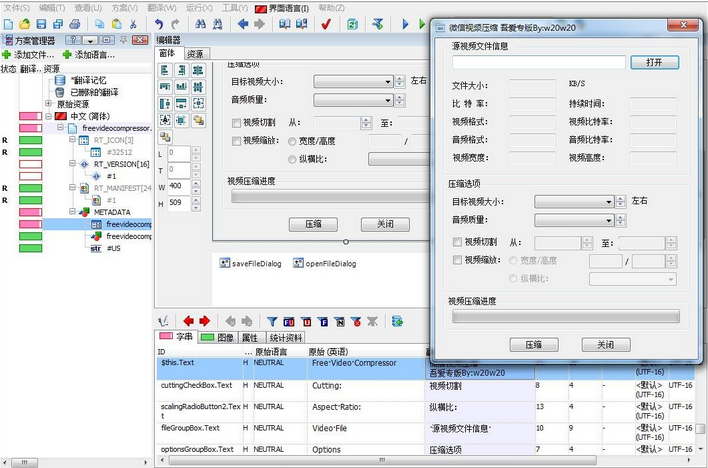Image resolution: width=708 pixels, height=468 pixels.
Task: Click the Copy toolbar icon
Action: coord(99,24)
